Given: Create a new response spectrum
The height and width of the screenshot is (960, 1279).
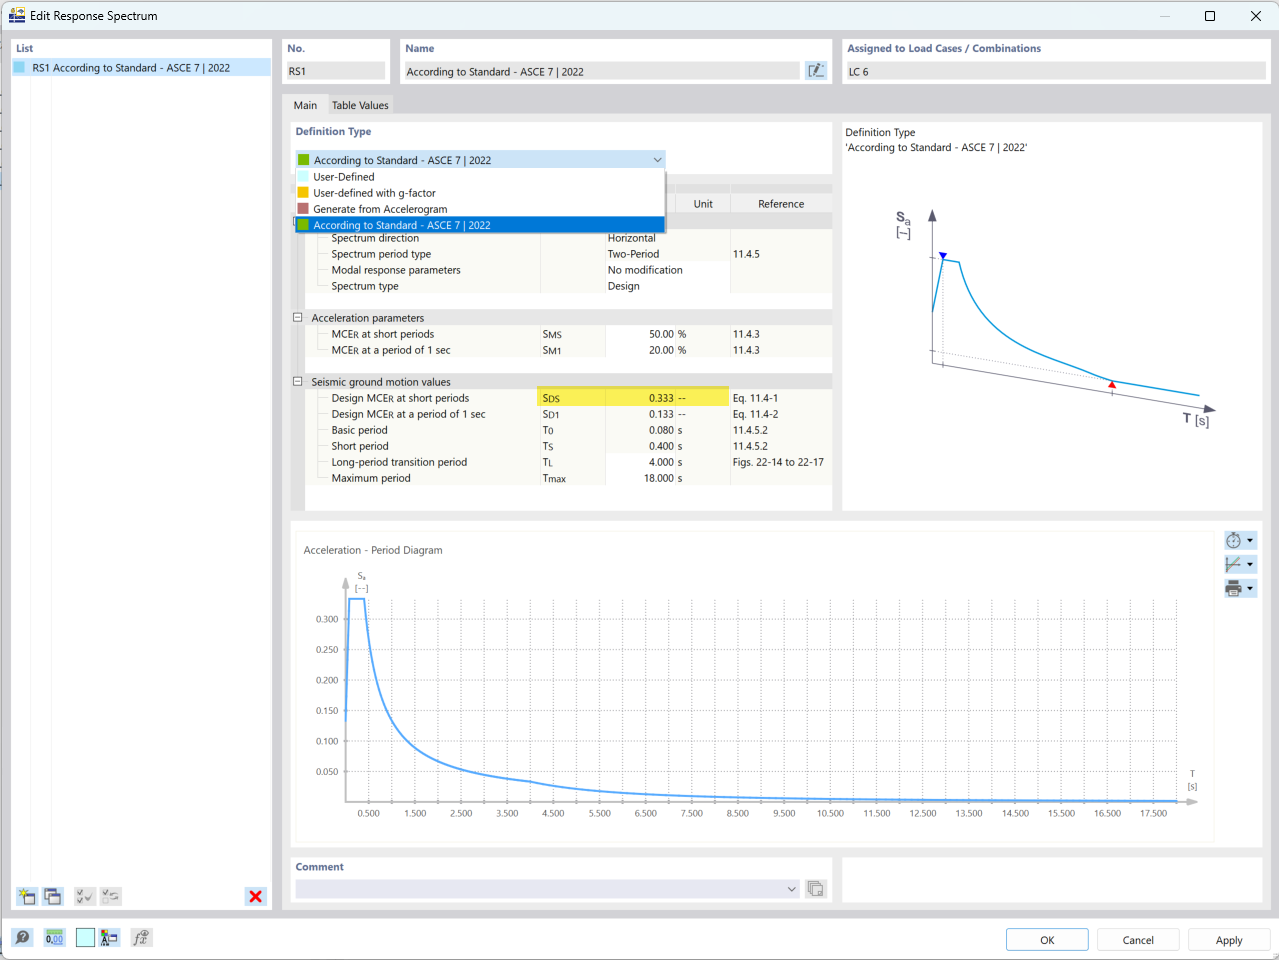Looking at the screenshot, I should click(x=26, y=896).
